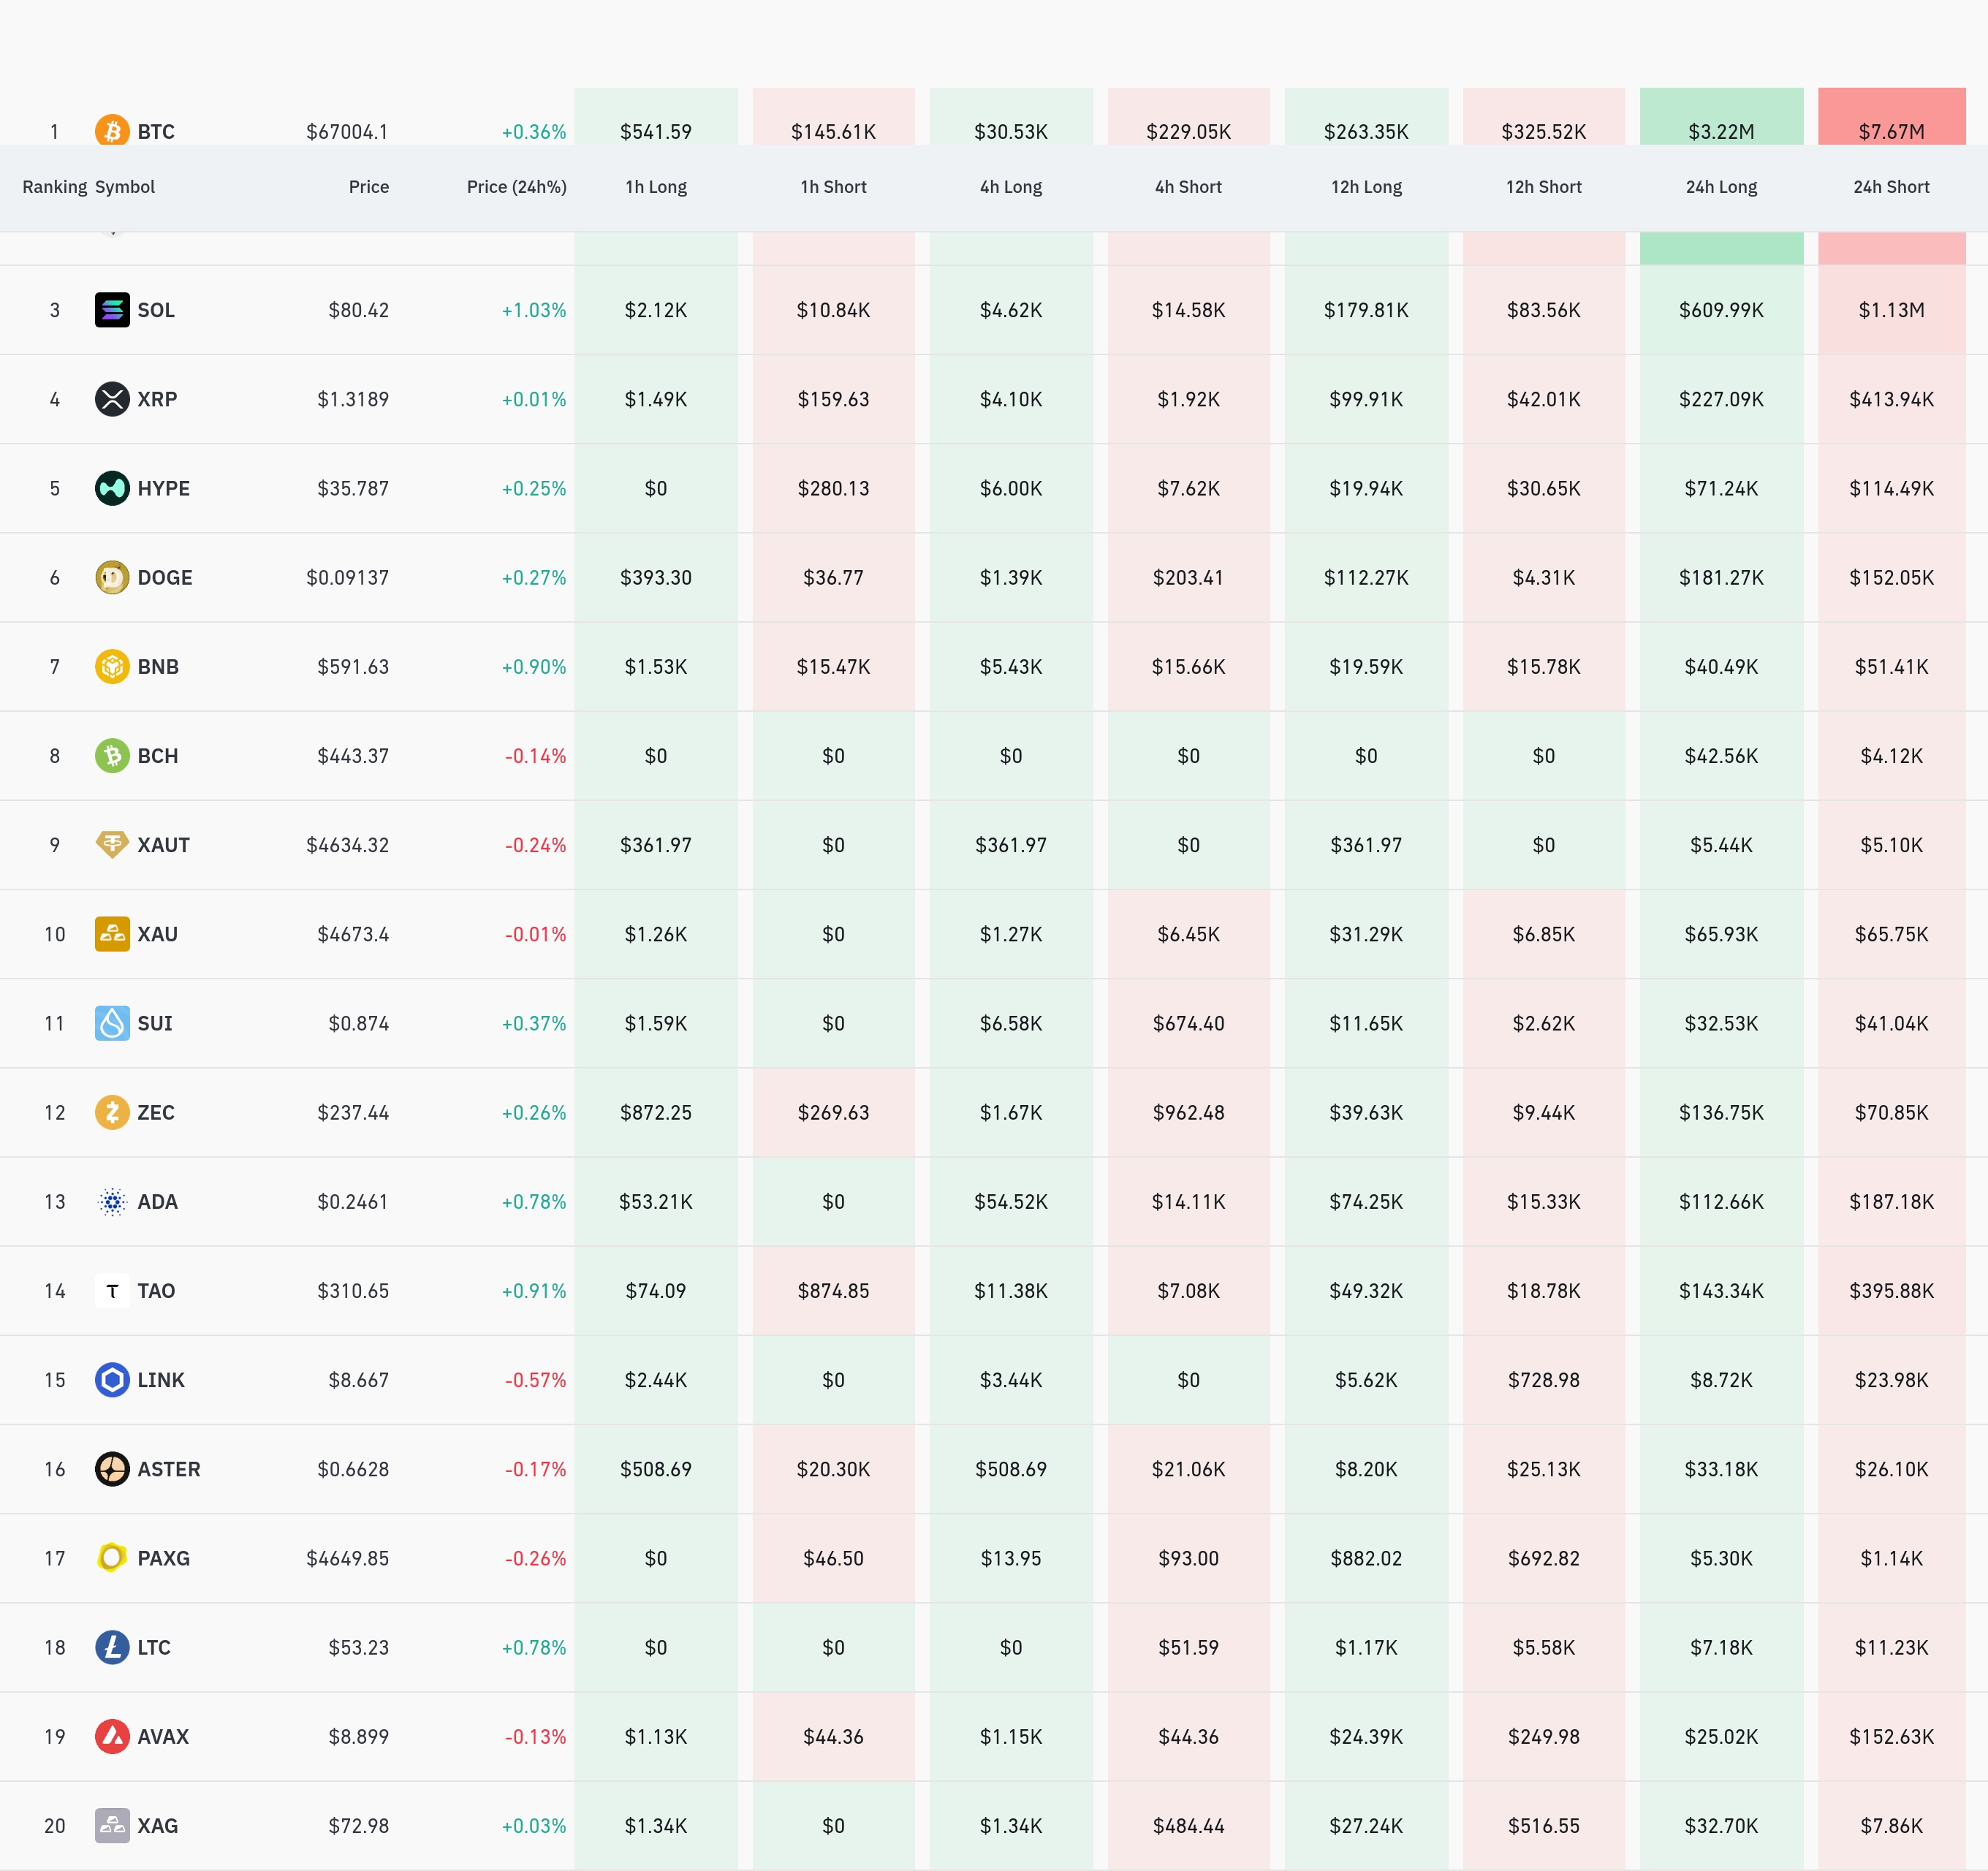This screenshot has width=1988, height=1871.
Task: Click the BTC 24h Short $7.67M cell
Action: (1891, 130)
